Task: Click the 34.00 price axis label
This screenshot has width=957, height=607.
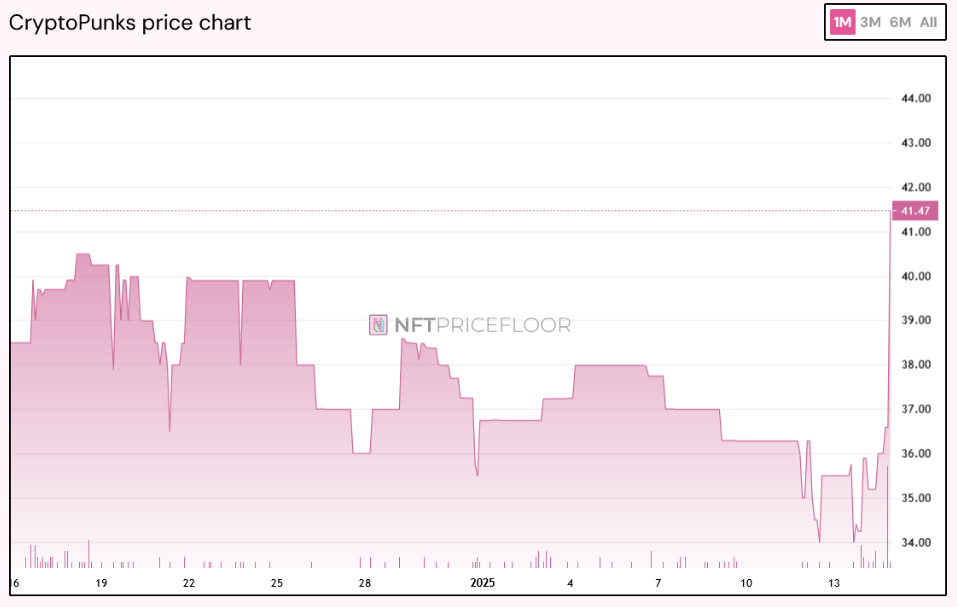Action: point(916,542)
